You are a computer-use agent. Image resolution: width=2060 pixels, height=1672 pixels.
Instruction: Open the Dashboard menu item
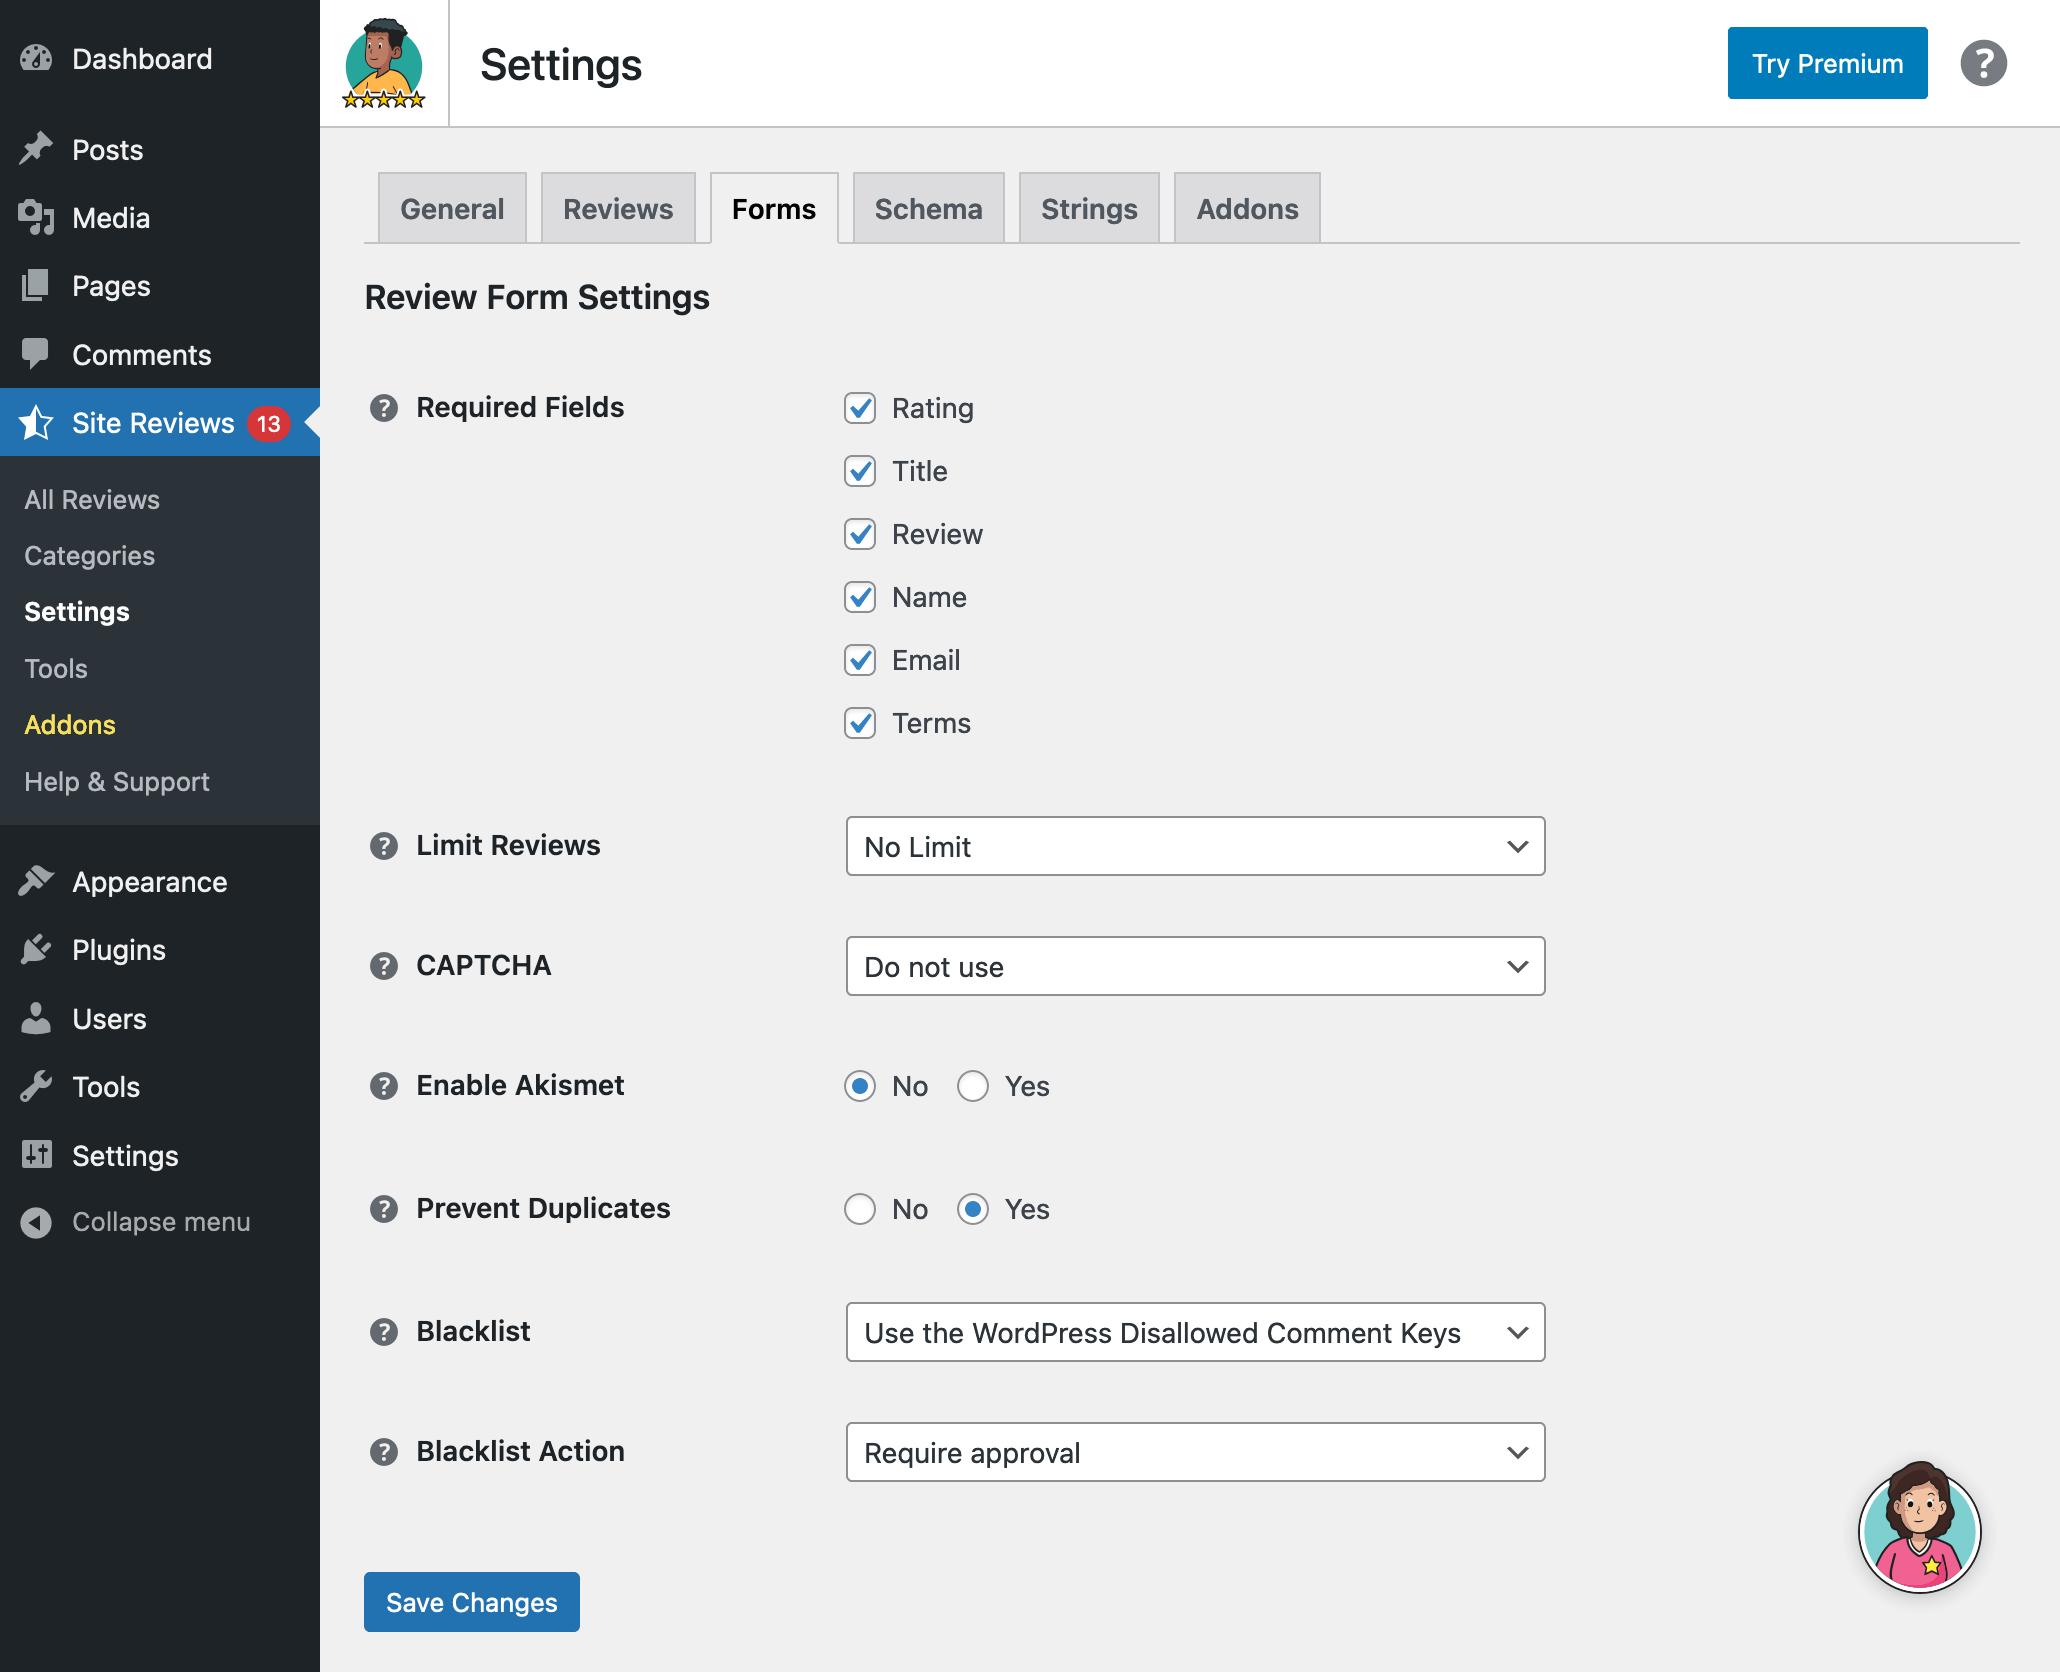pyautogui.click(x=160, y=59)
